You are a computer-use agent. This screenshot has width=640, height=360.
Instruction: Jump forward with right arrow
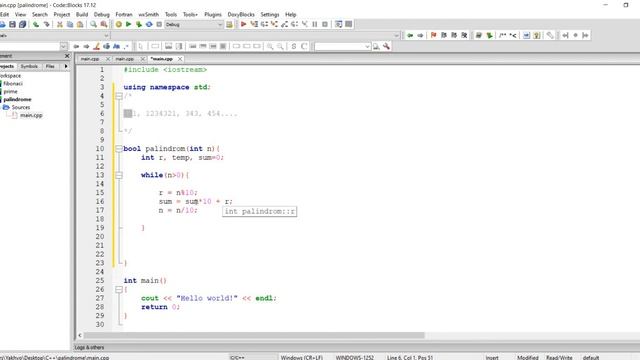pos(420,36)
